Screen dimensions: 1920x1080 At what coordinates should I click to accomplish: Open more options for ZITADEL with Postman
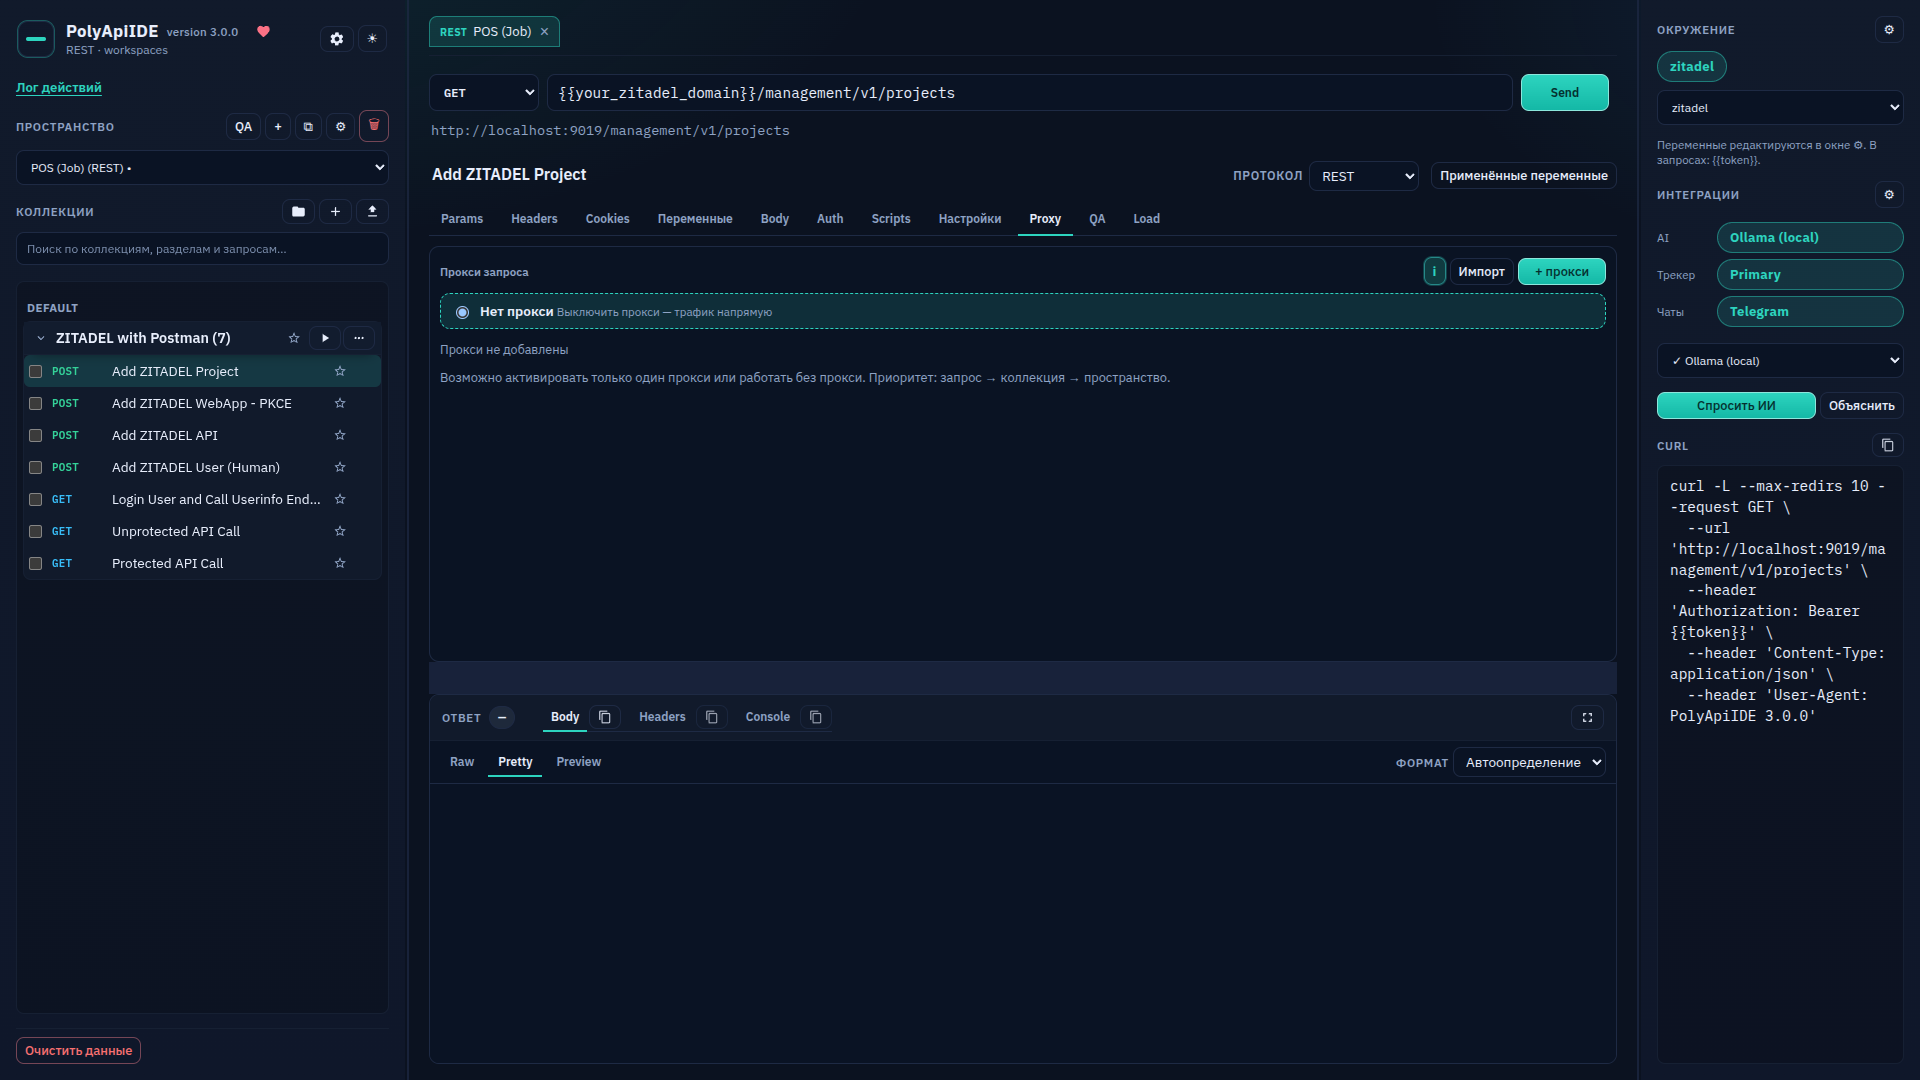(x=359, y=338)
